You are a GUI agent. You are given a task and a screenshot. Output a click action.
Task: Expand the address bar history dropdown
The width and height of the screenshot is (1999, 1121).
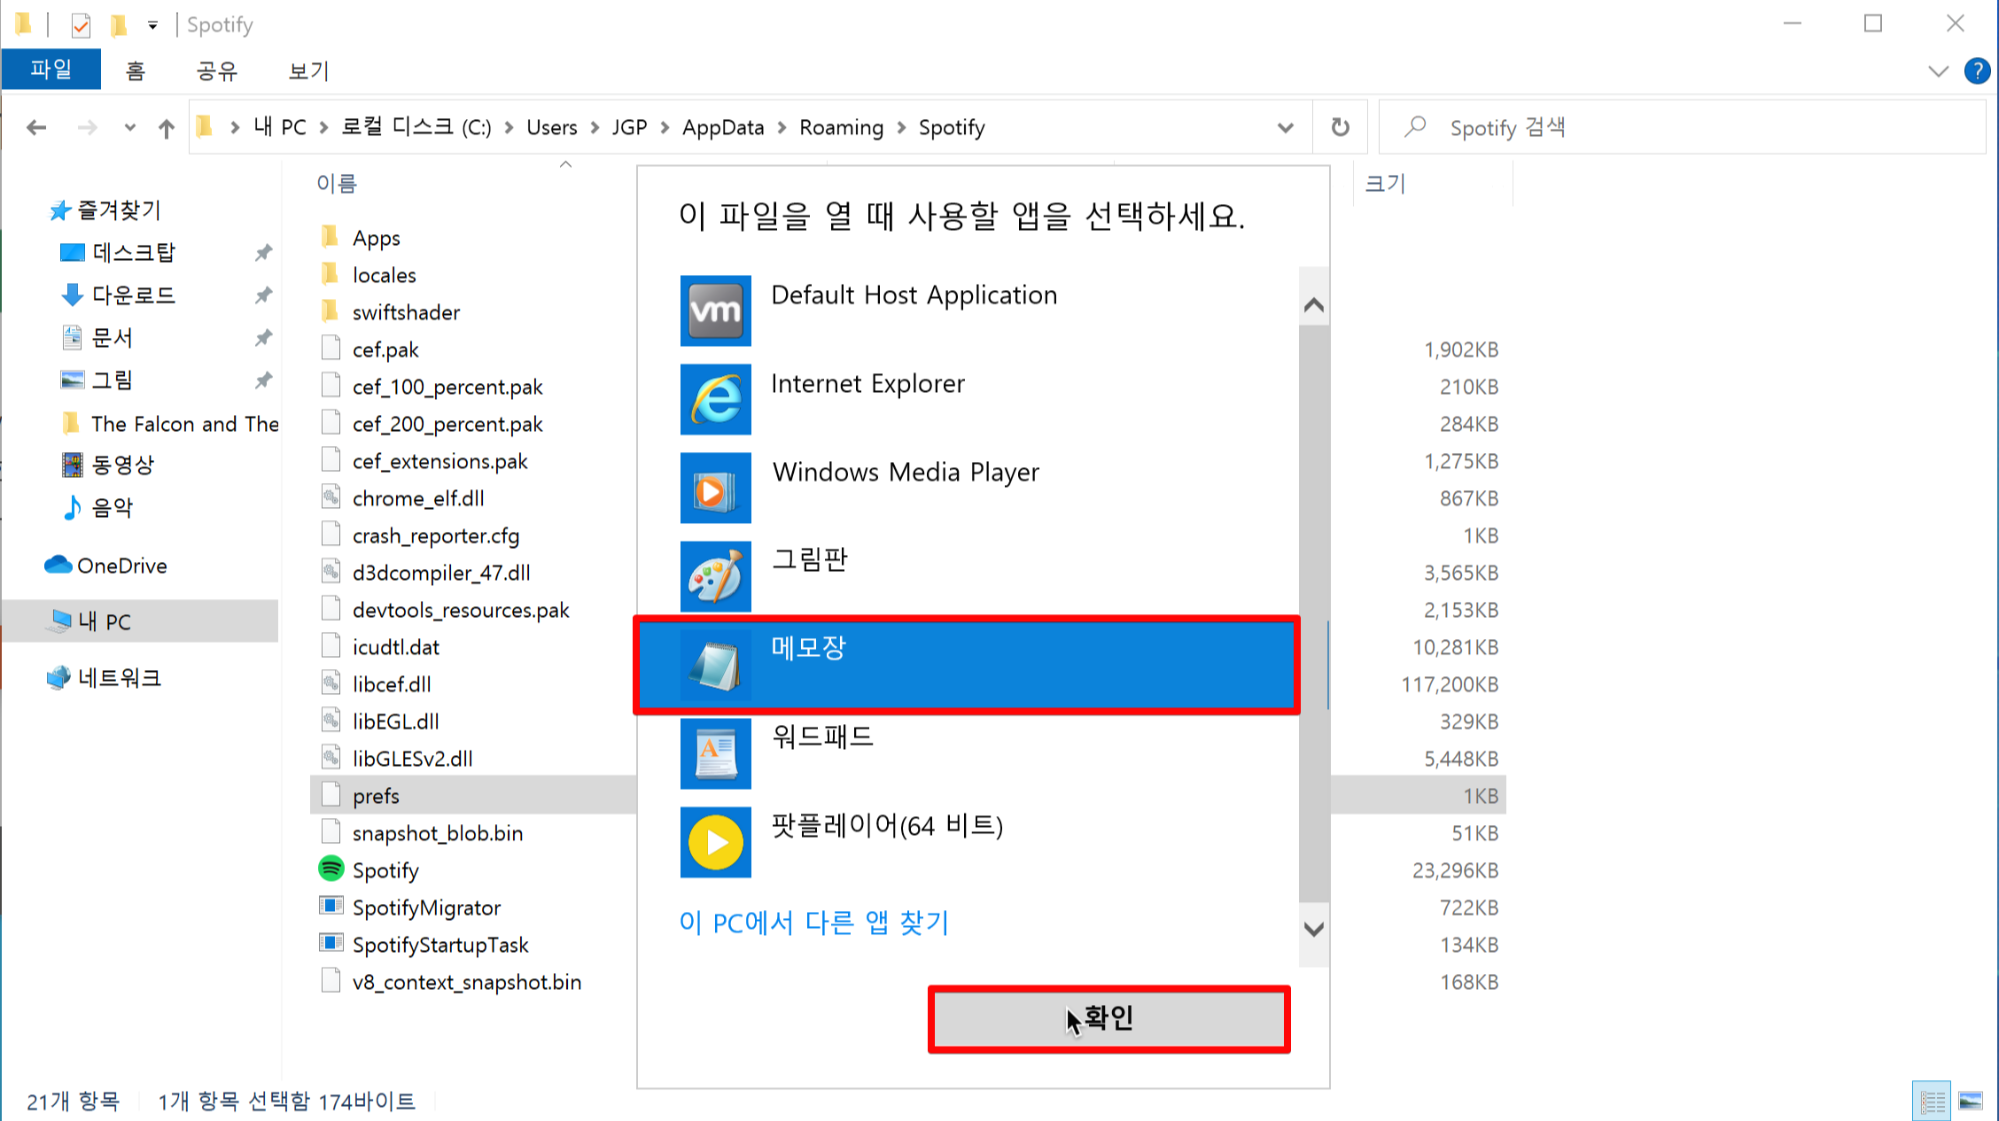click(1285, 127)
